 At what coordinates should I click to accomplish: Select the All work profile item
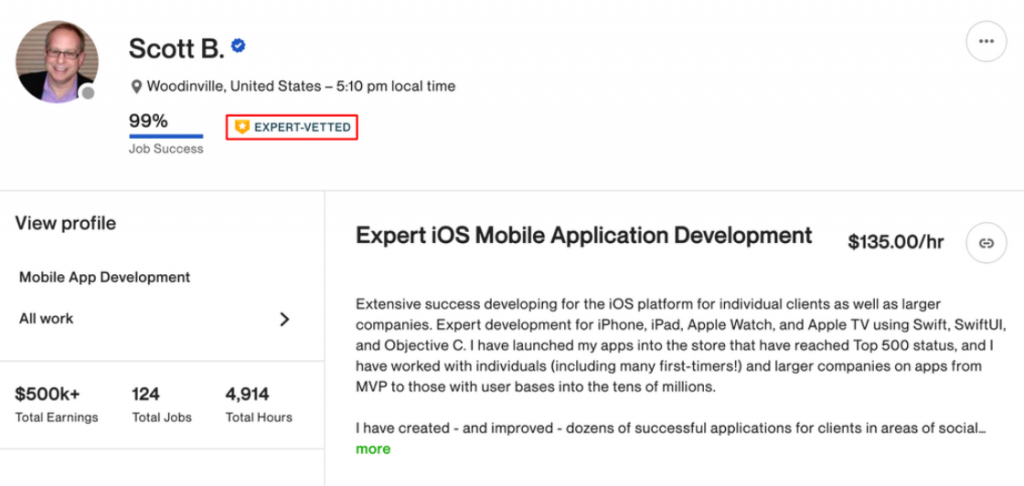46,319
